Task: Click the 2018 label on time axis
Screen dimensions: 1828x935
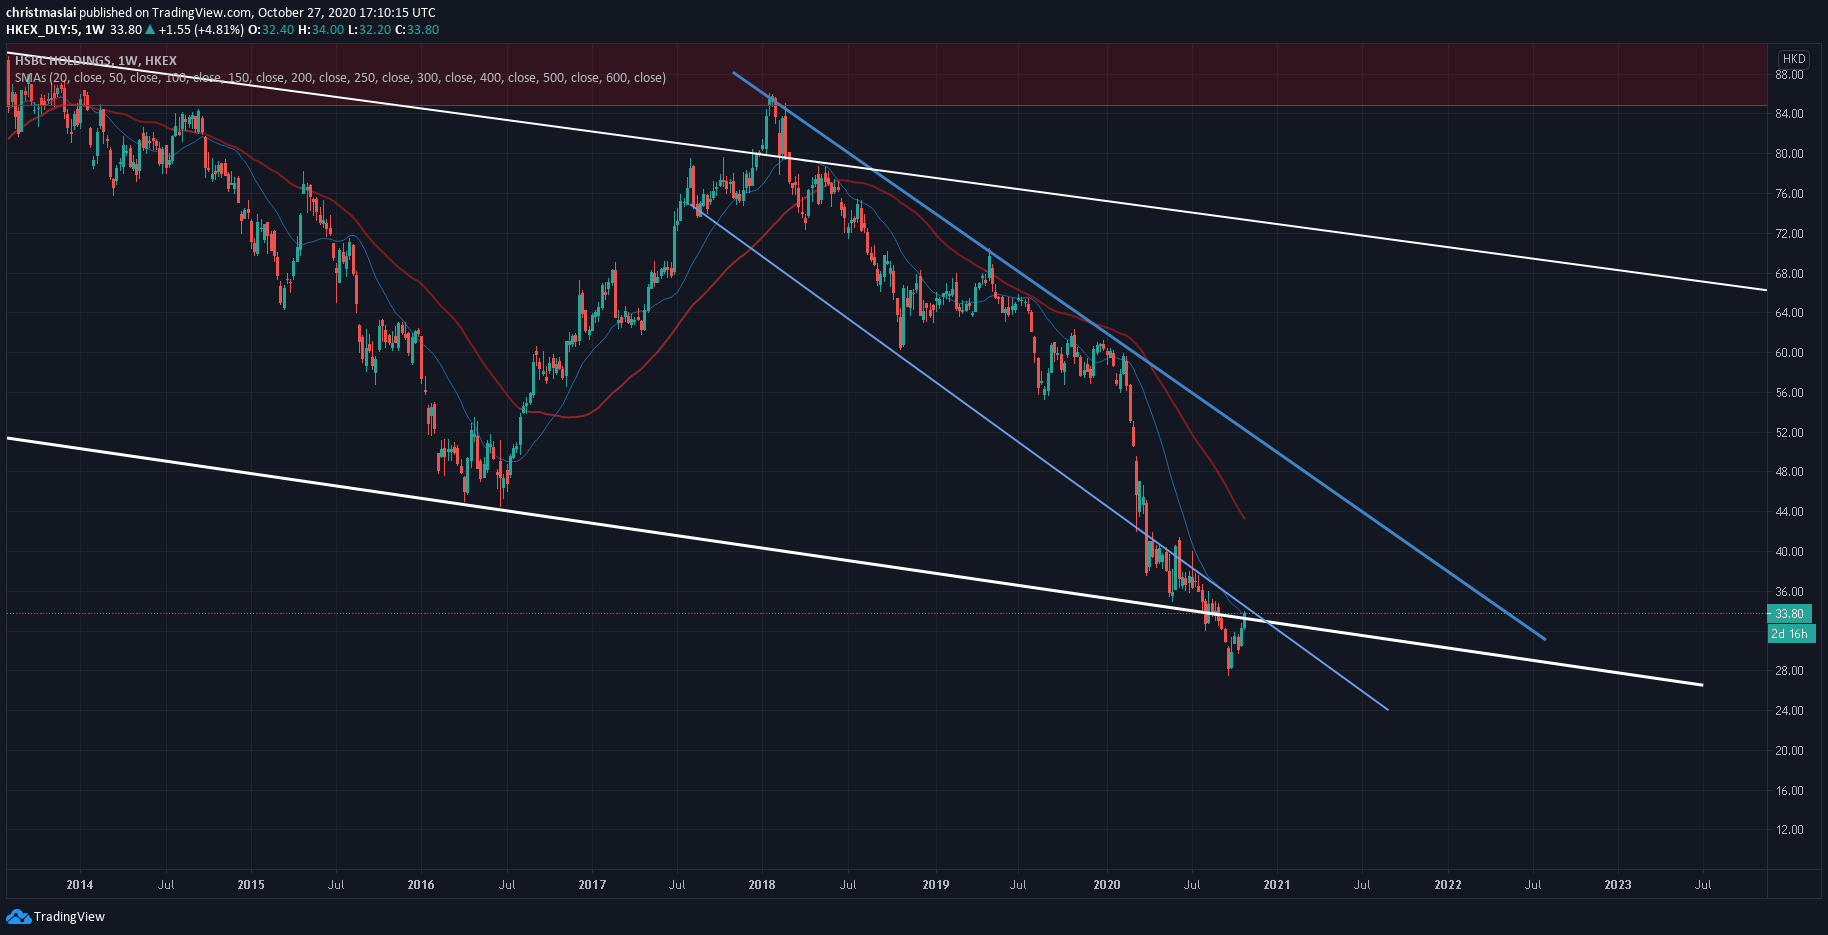Action: pyautogui.click(x=762, y=885)
